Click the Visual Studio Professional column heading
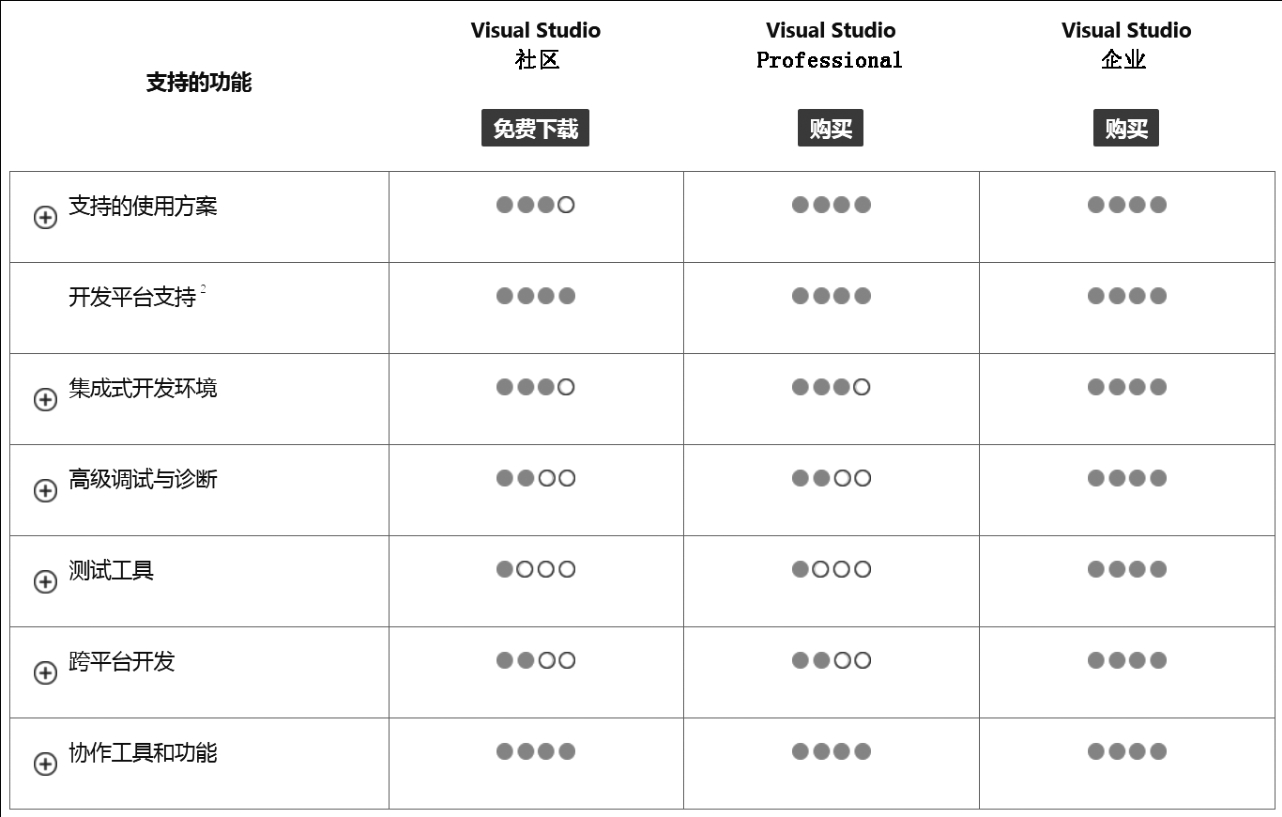 click(830, 45)
